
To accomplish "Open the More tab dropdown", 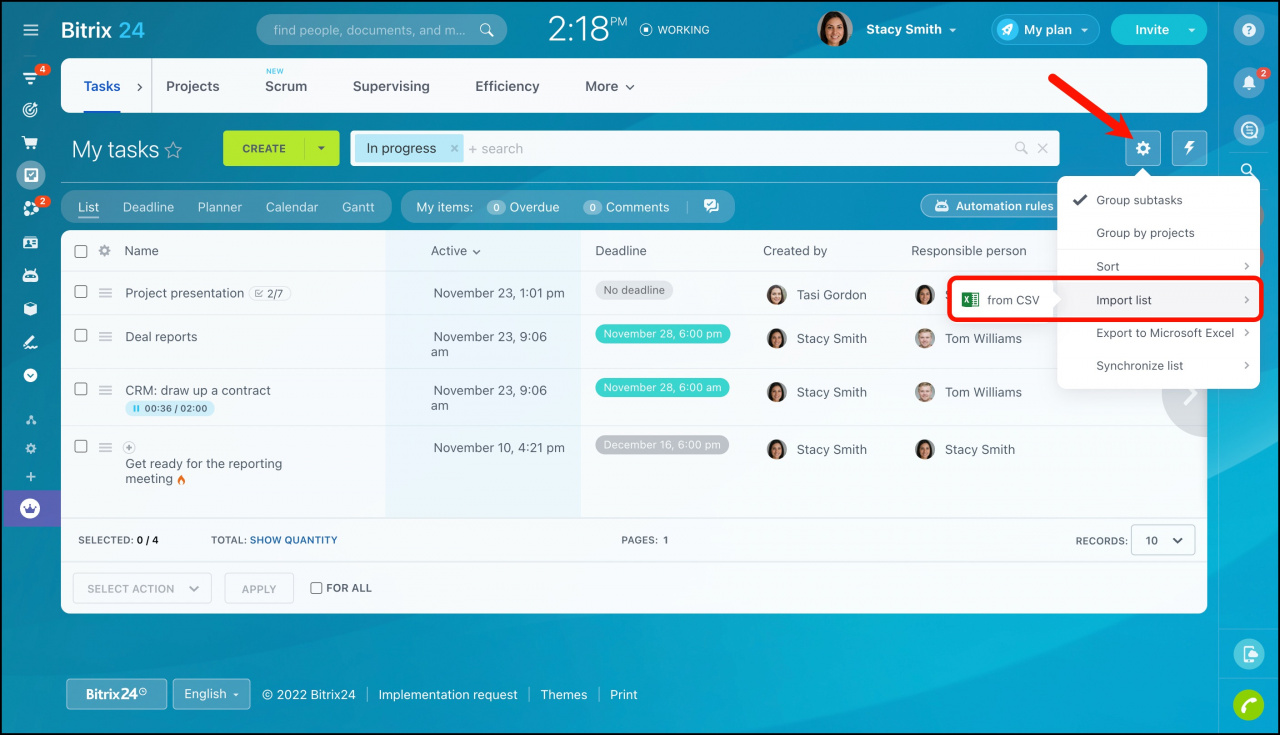I will [610, 87].
